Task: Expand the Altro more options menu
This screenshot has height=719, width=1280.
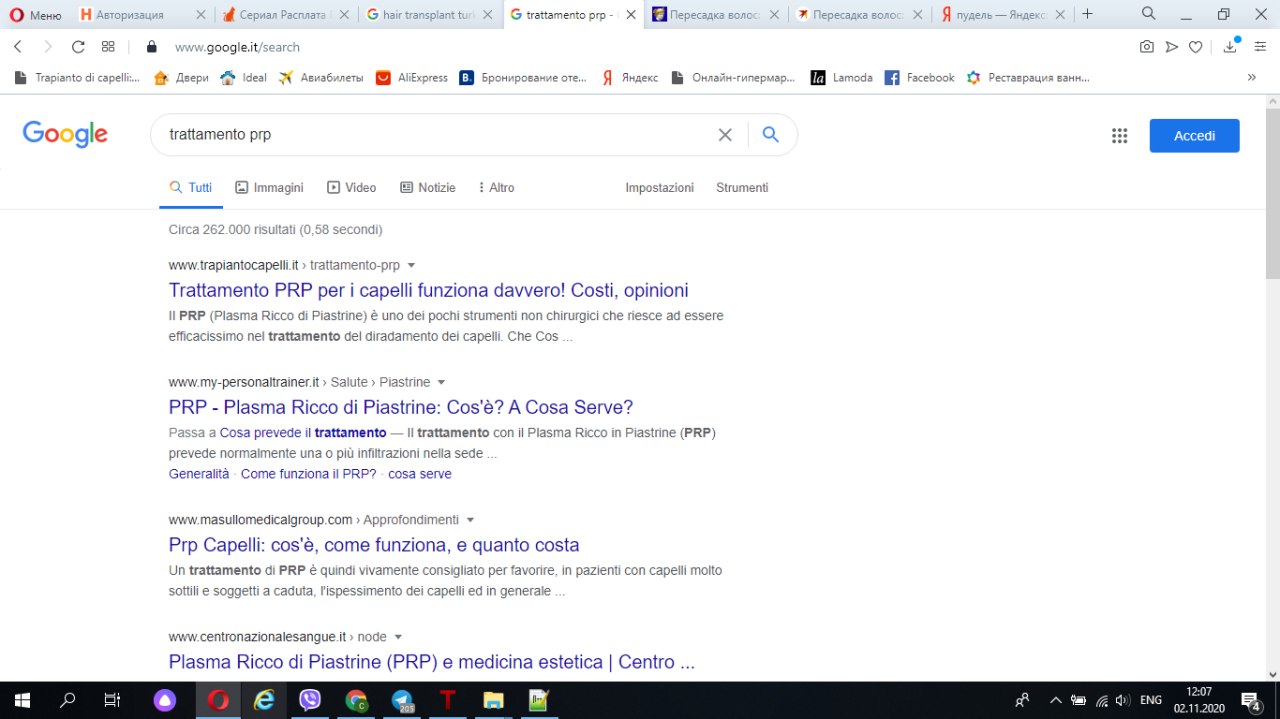Action: [x=496, y=188]
